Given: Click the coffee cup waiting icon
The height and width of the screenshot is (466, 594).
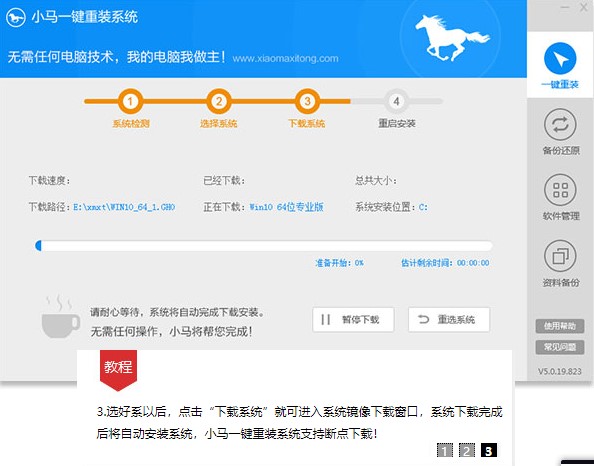Looking at the screenshot, I should [60, 317].
